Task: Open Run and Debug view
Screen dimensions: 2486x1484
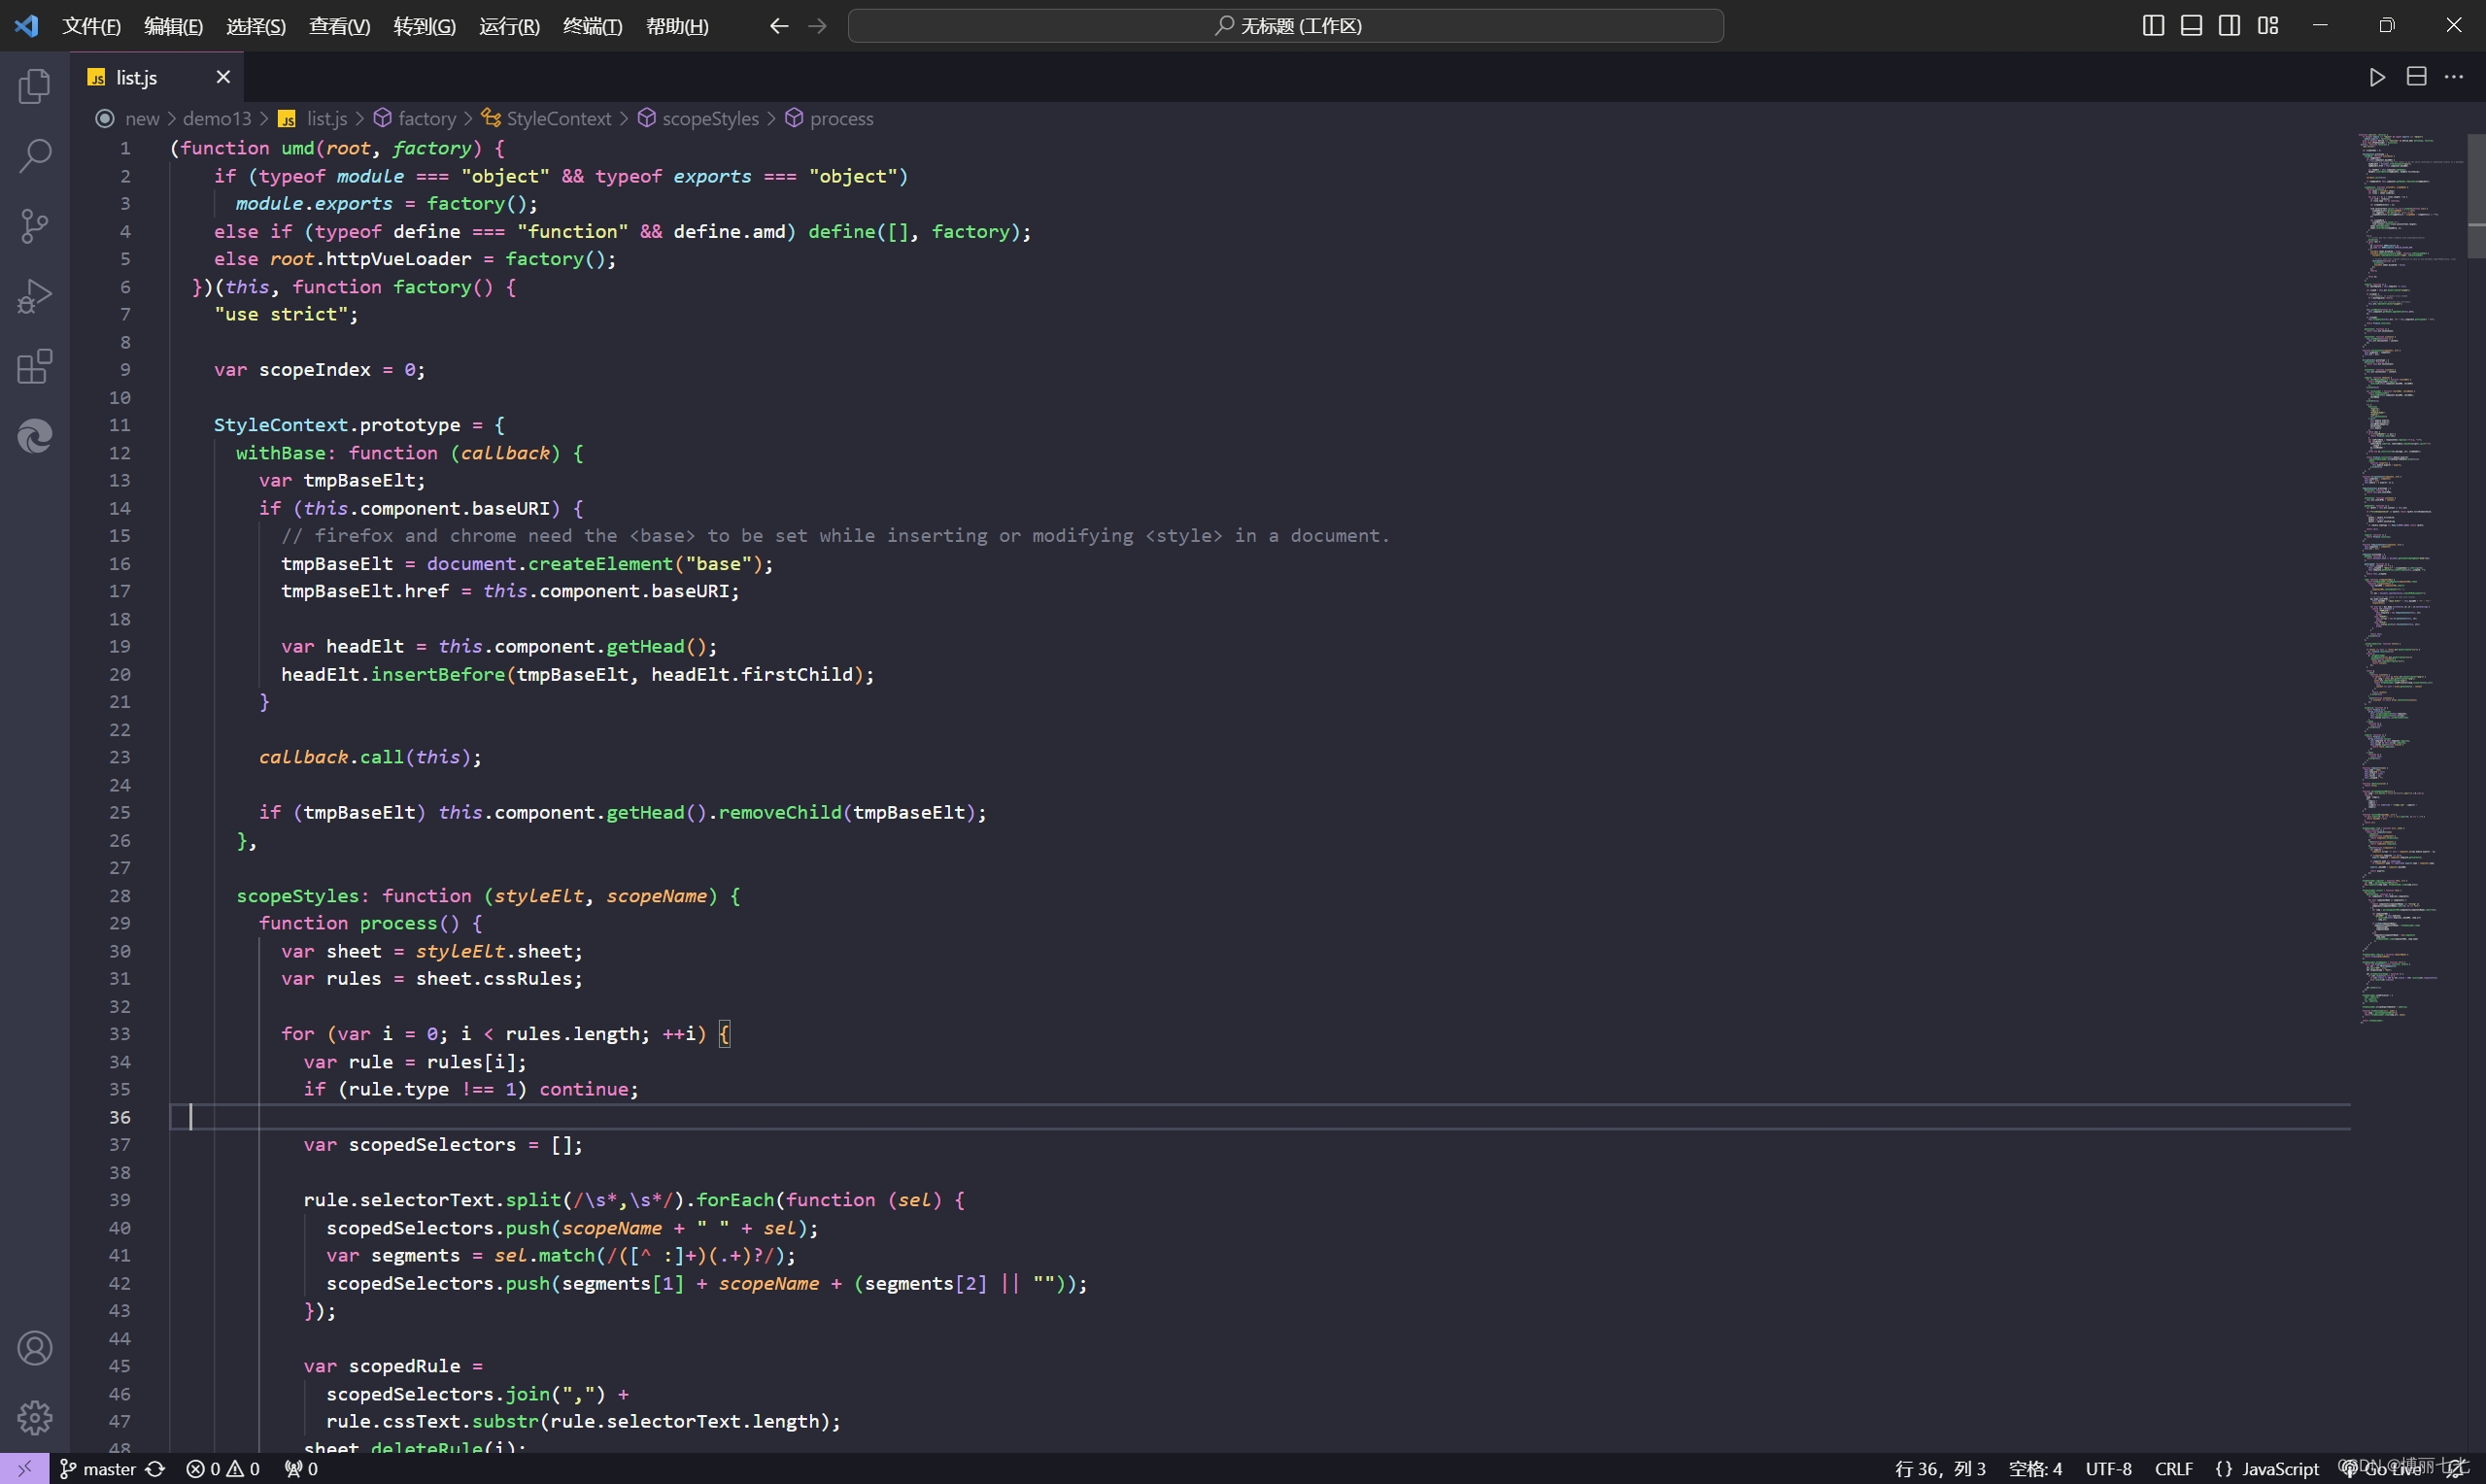Action: [35, 296]
